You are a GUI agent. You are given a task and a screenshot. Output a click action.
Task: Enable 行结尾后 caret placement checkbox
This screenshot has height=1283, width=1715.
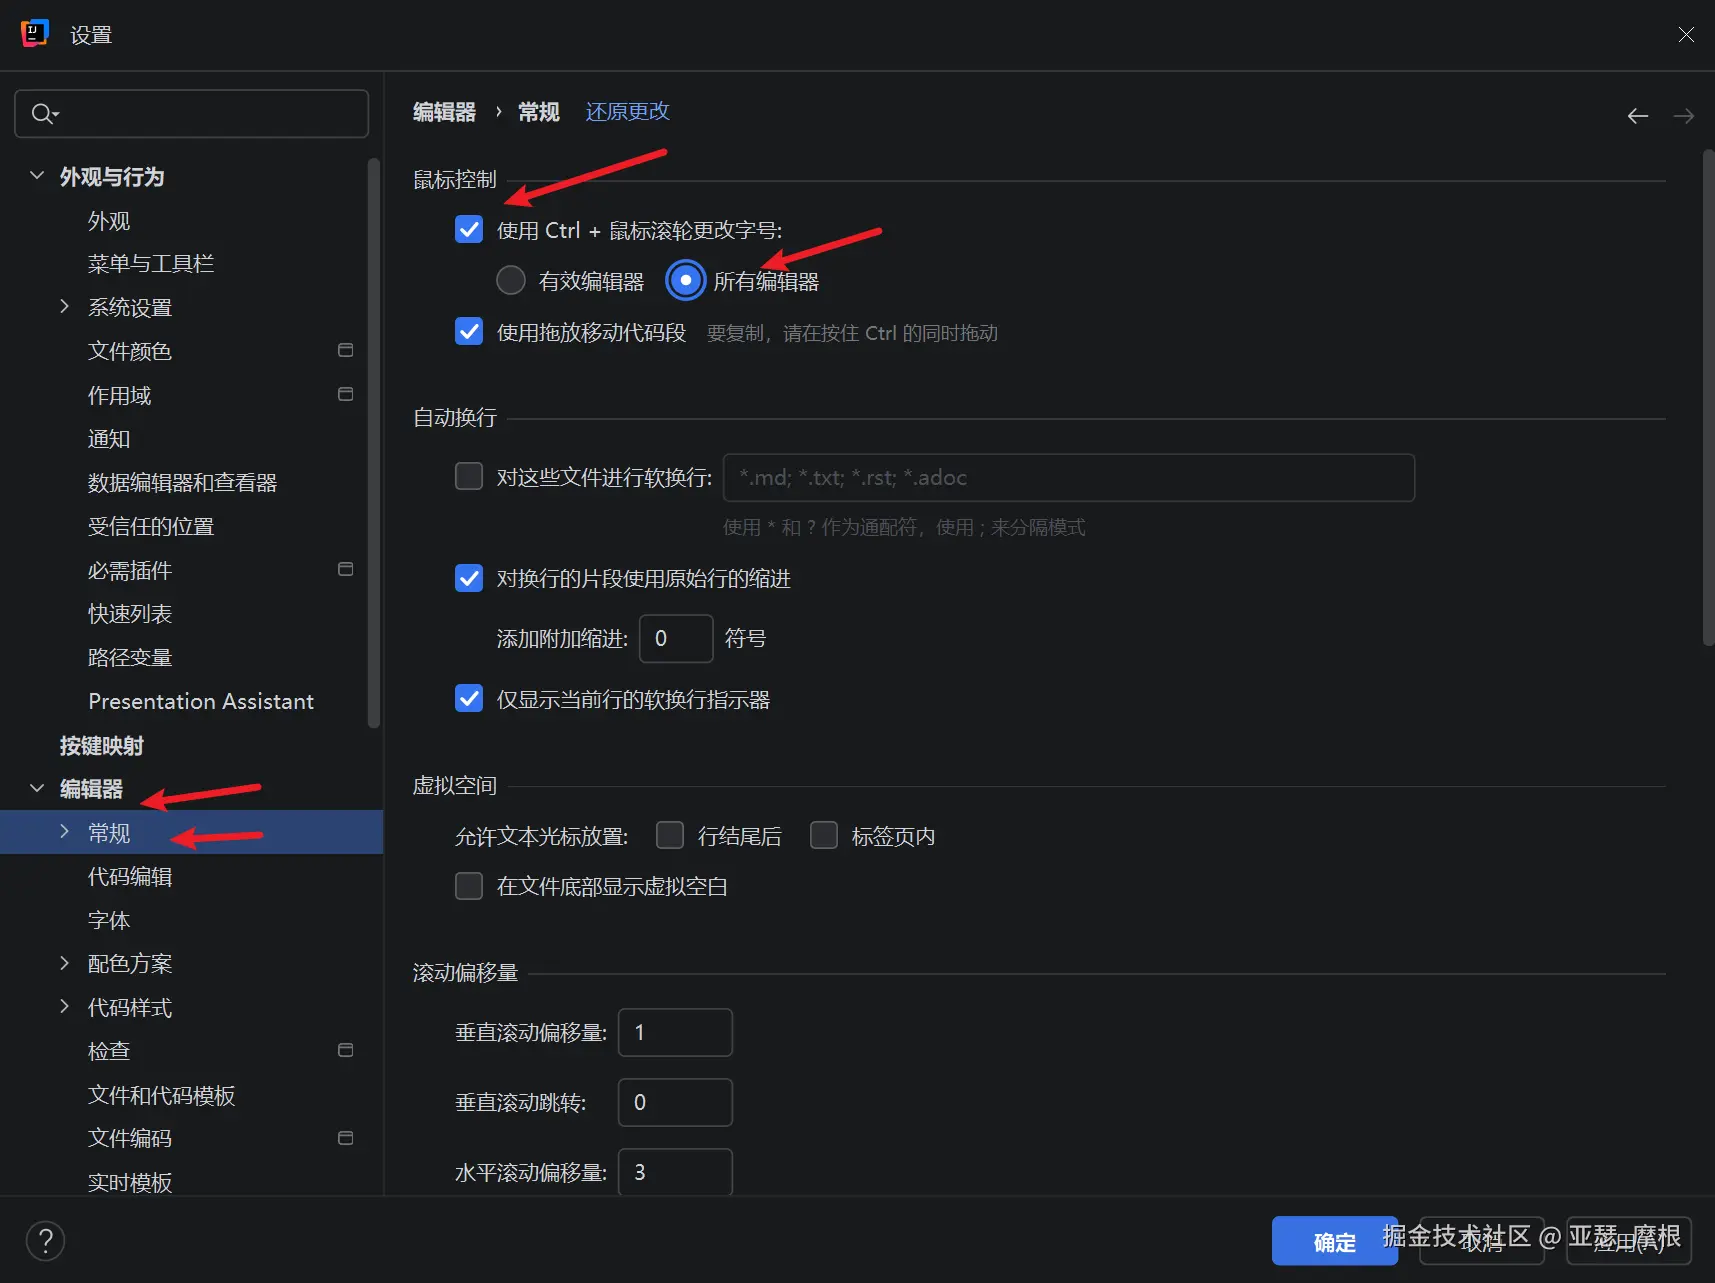670,835
